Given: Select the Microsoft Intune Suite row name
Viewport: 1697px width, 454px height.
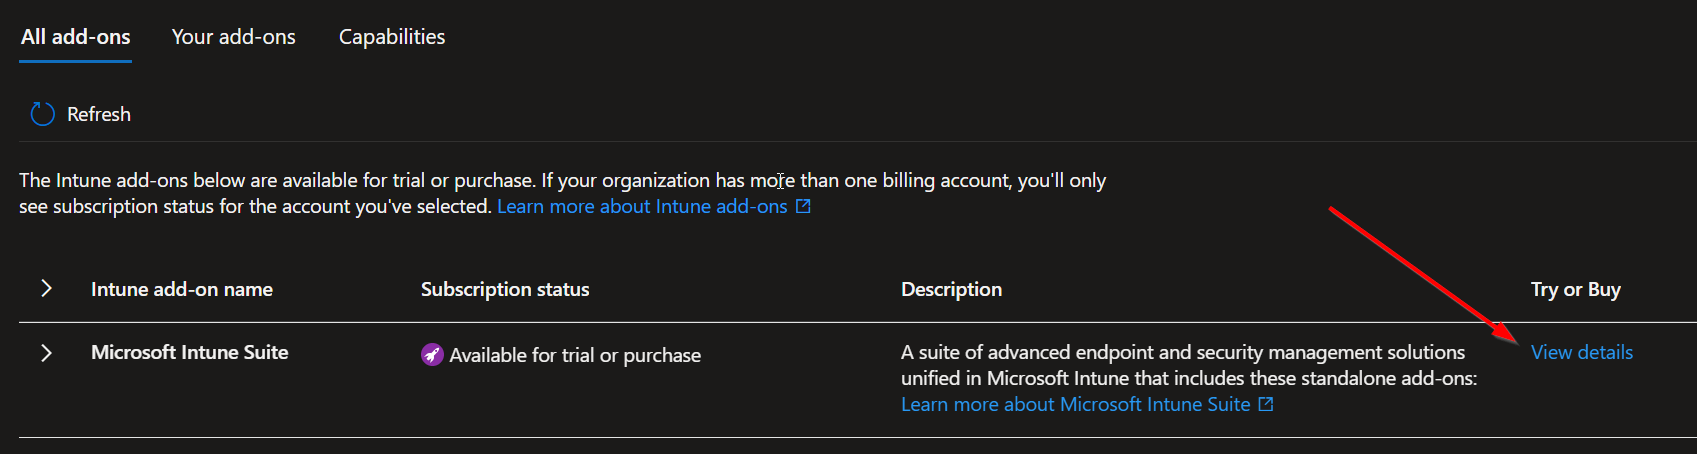Looking at the screenshot, I should [190, 353].
